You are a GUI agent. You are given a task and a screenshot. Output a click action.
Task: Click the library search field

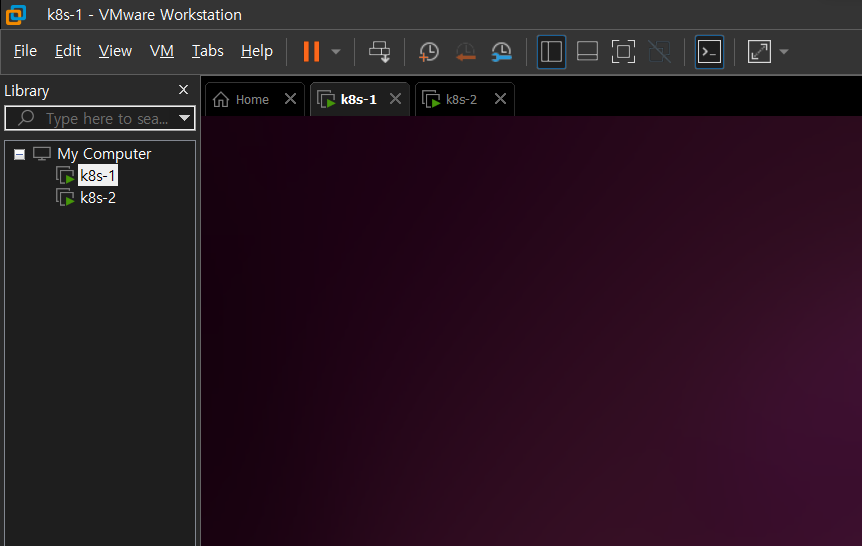pos(100,118)
